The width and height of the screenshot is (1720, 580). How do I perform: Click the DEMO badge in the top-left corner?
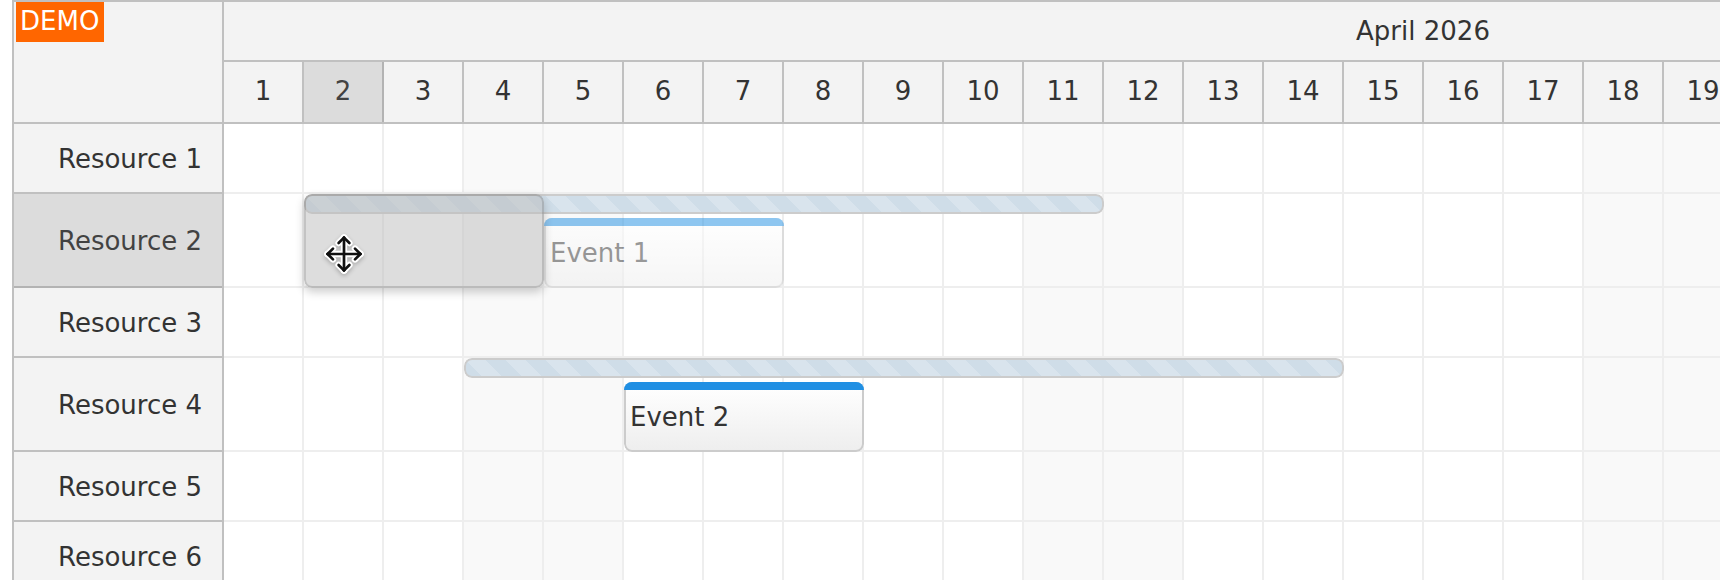pyautogui.click(x=59, y=20)
